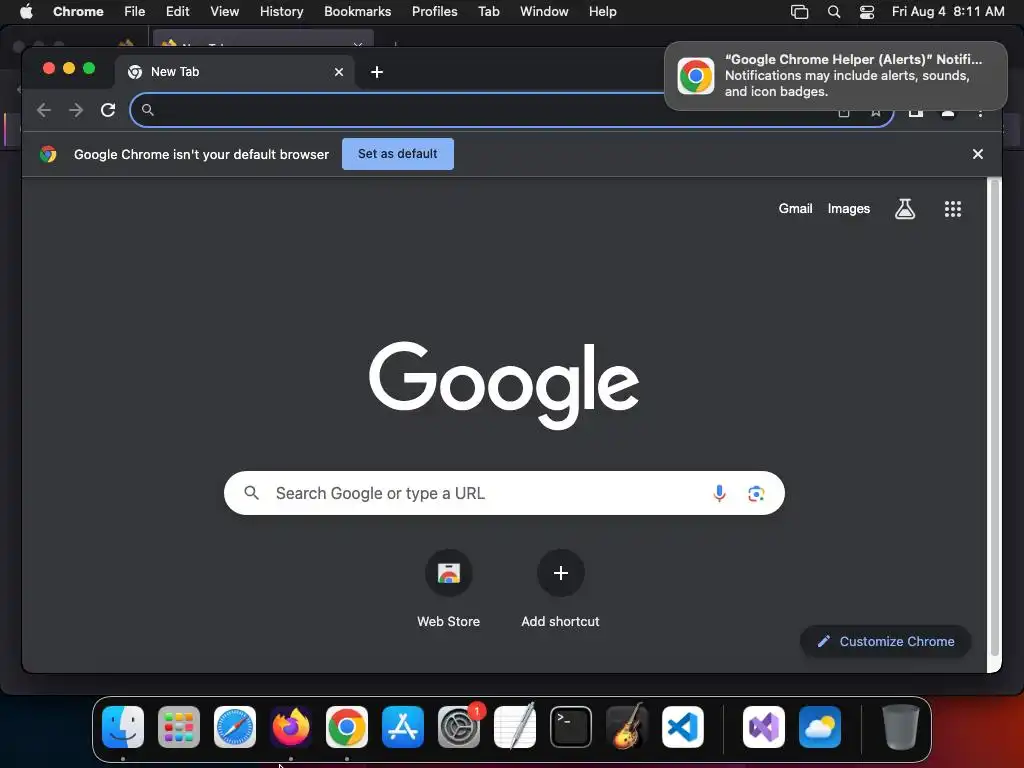
Task: Open the Web Store shortcut
Action: click(449, 590)
